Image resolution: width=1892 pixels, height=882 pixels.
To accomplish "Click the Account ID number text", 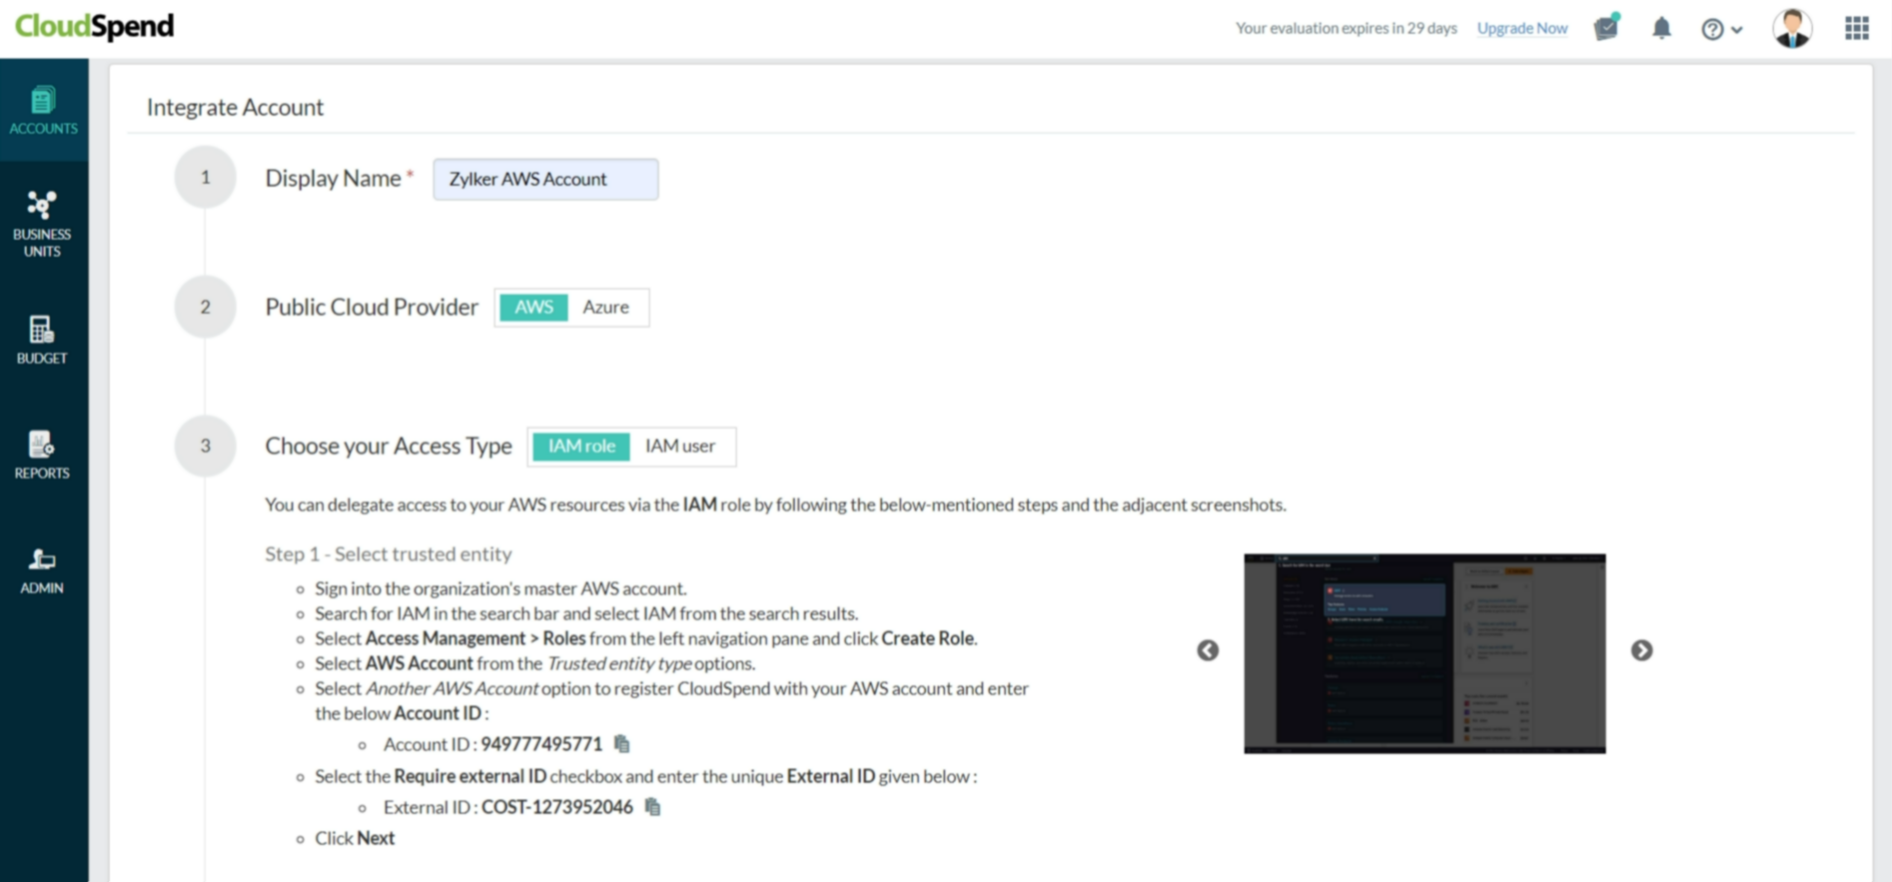I will [541, 744].
